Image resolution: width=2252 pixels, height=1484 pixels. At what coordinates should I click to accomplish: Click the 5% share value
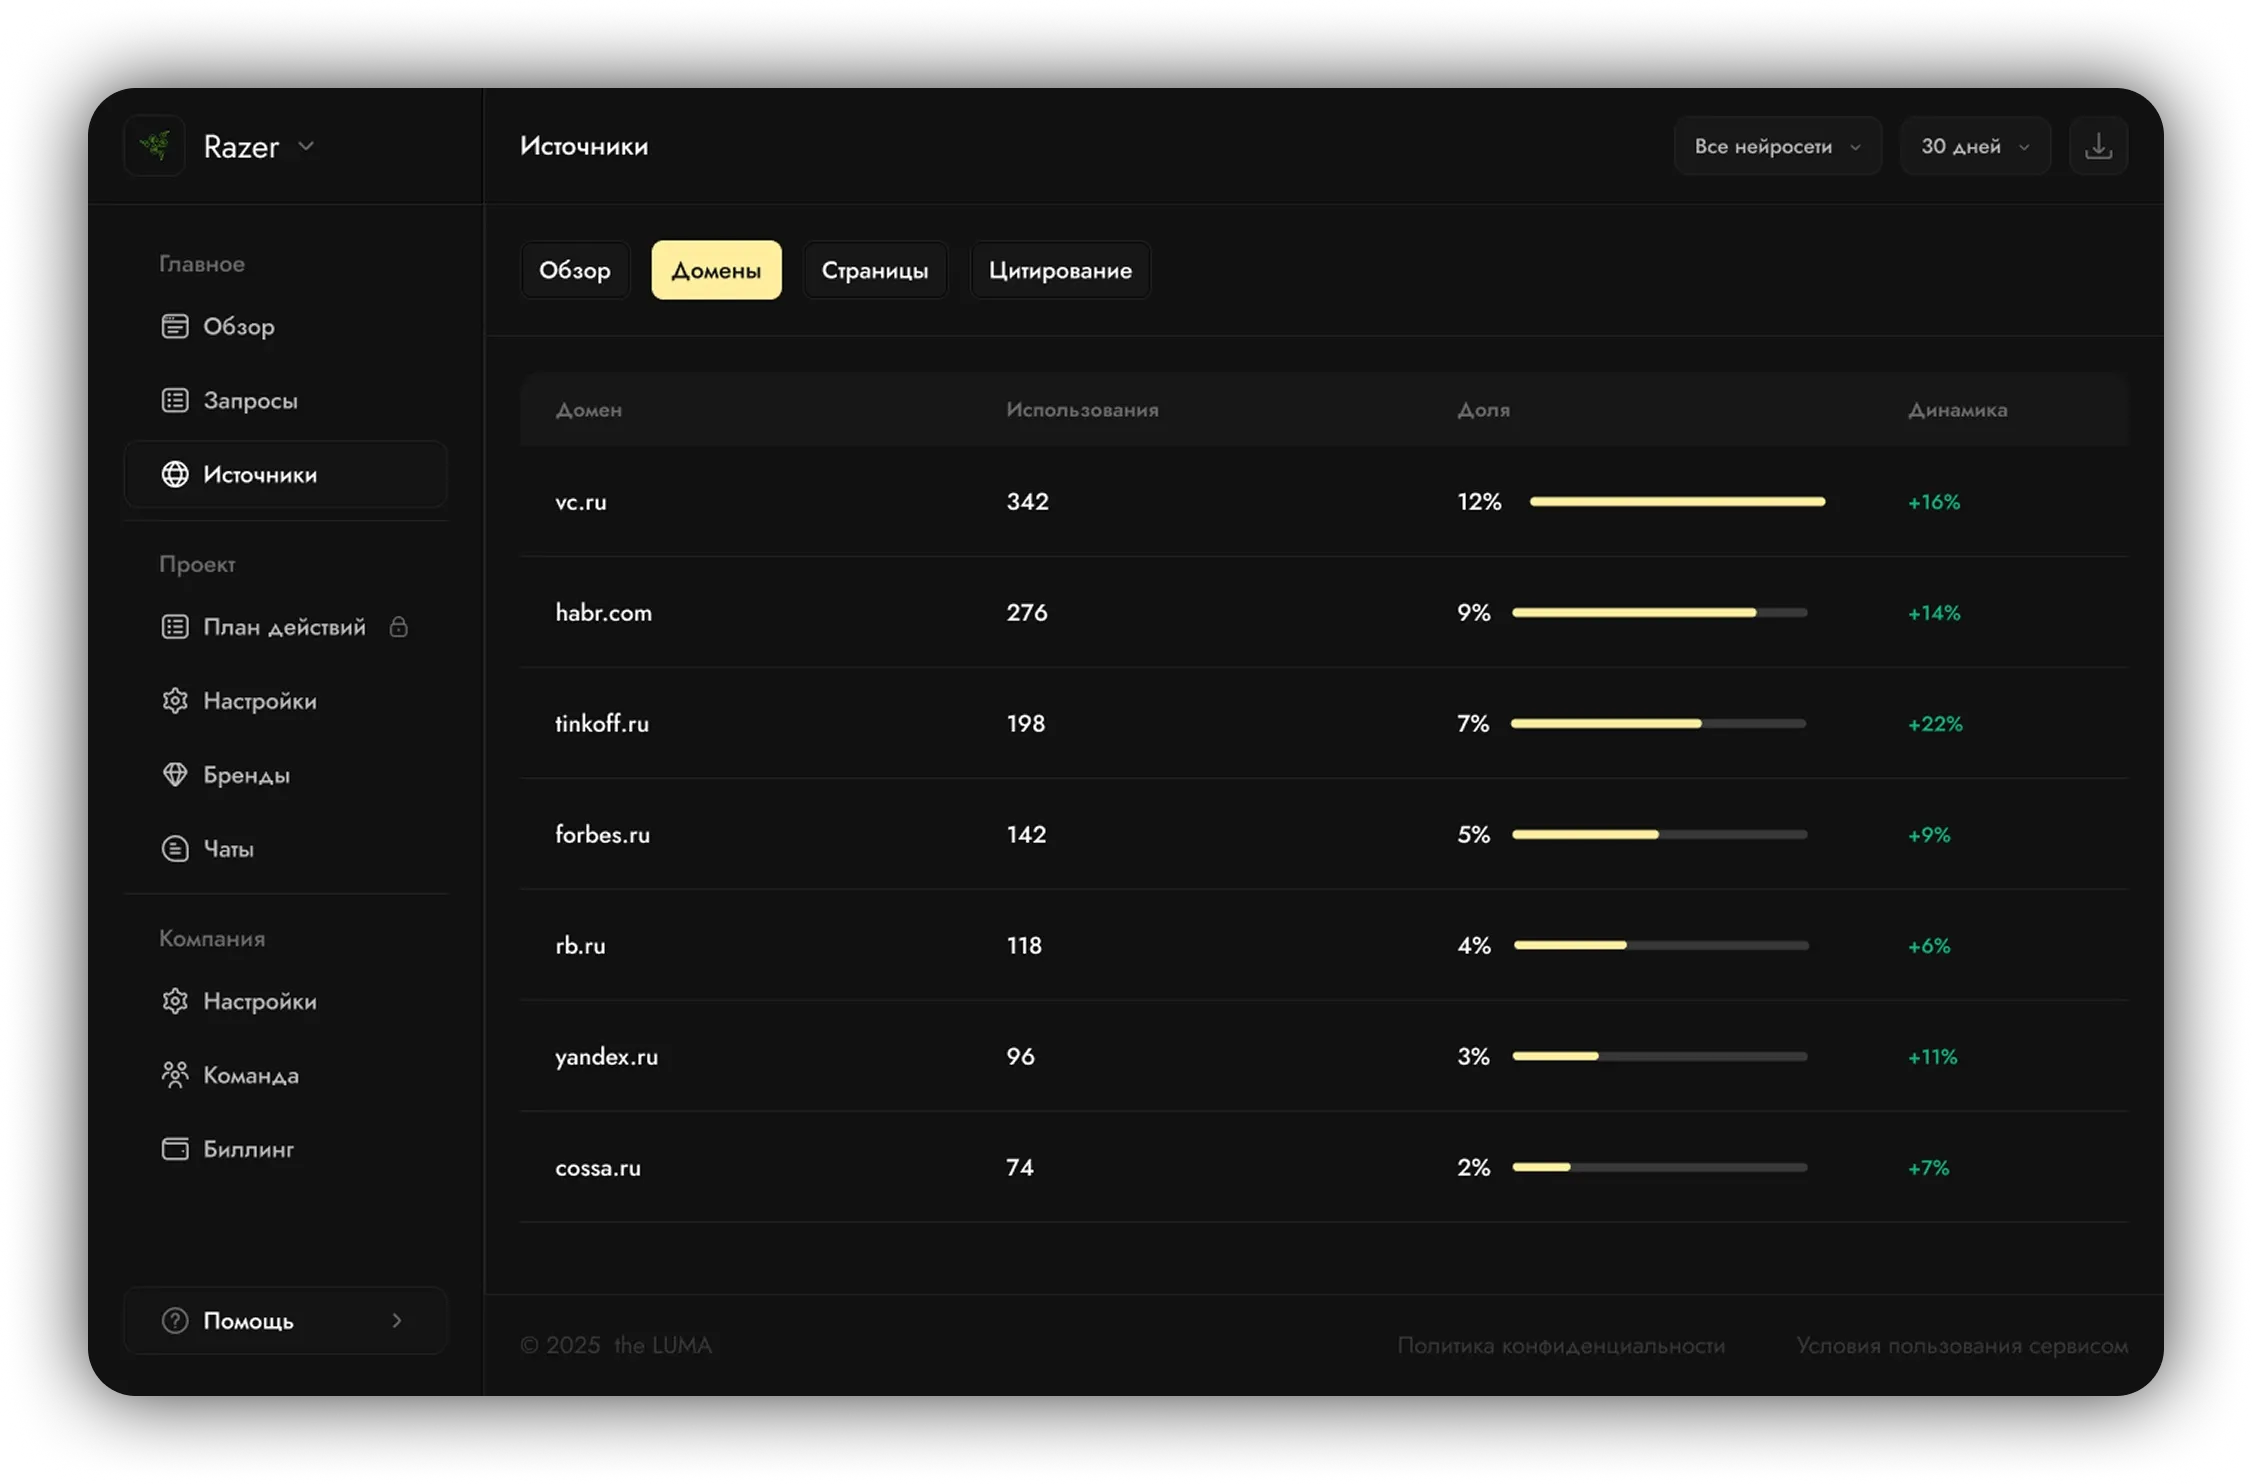coord(1474,835)
